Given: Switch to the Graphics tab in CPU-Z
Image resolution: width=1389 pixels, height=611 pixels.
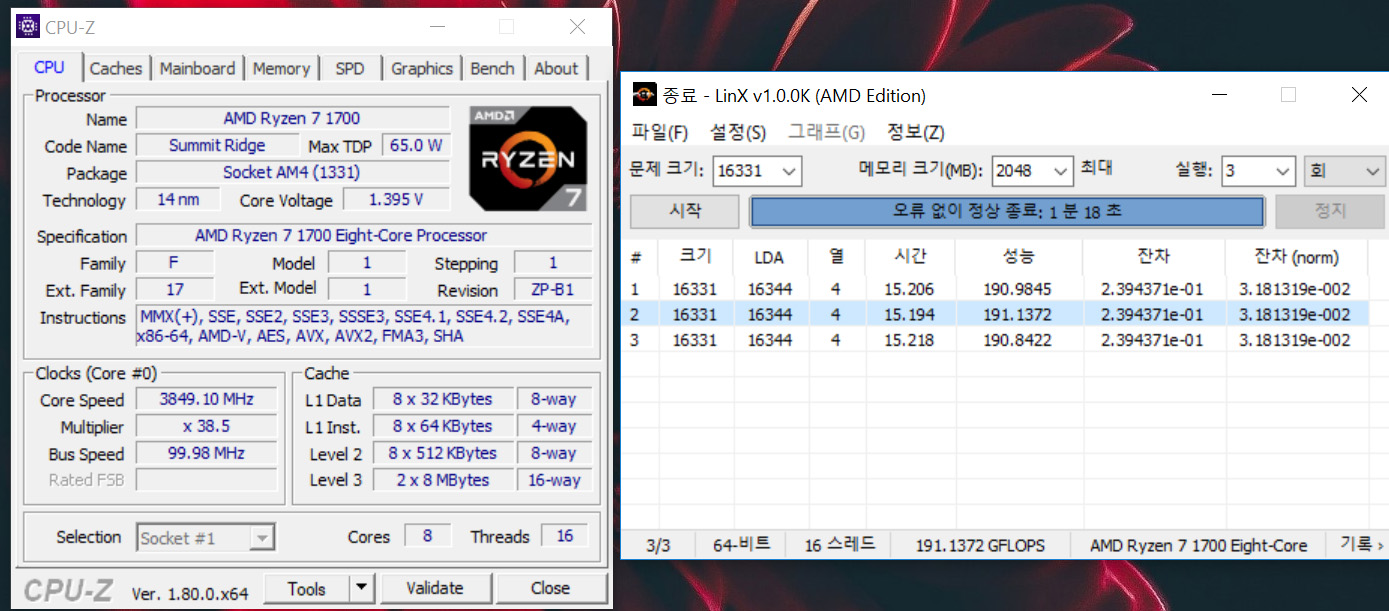Looking at the screenshot, I should tap(422, 68).
